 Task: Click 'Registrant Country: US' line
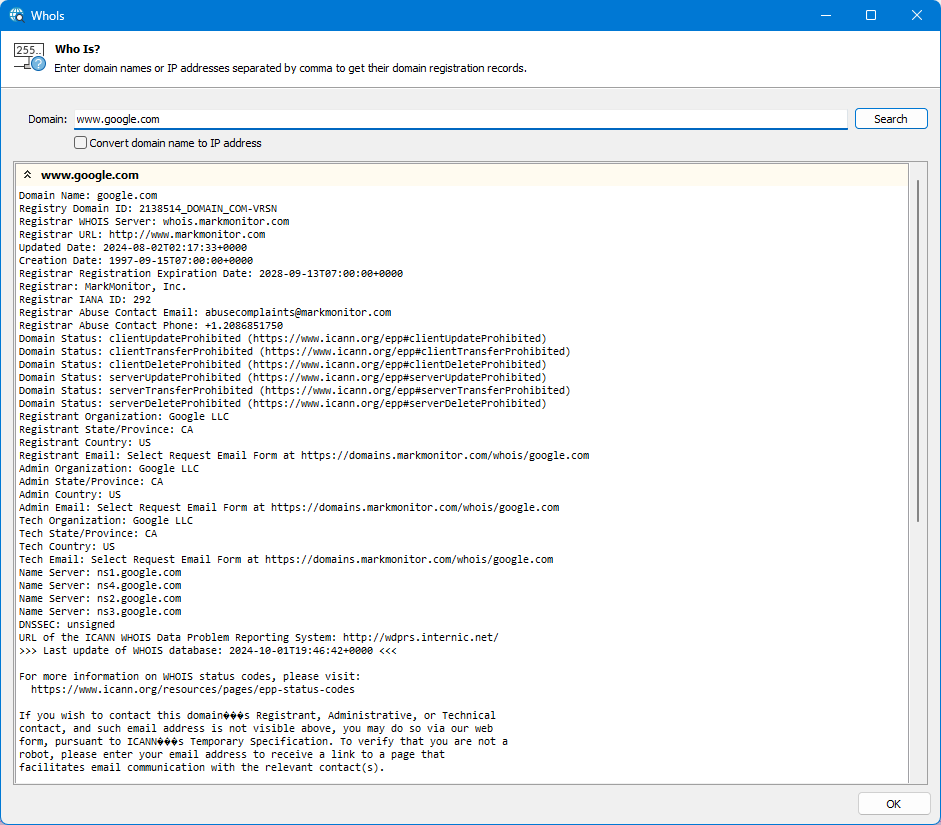[85, 443]
